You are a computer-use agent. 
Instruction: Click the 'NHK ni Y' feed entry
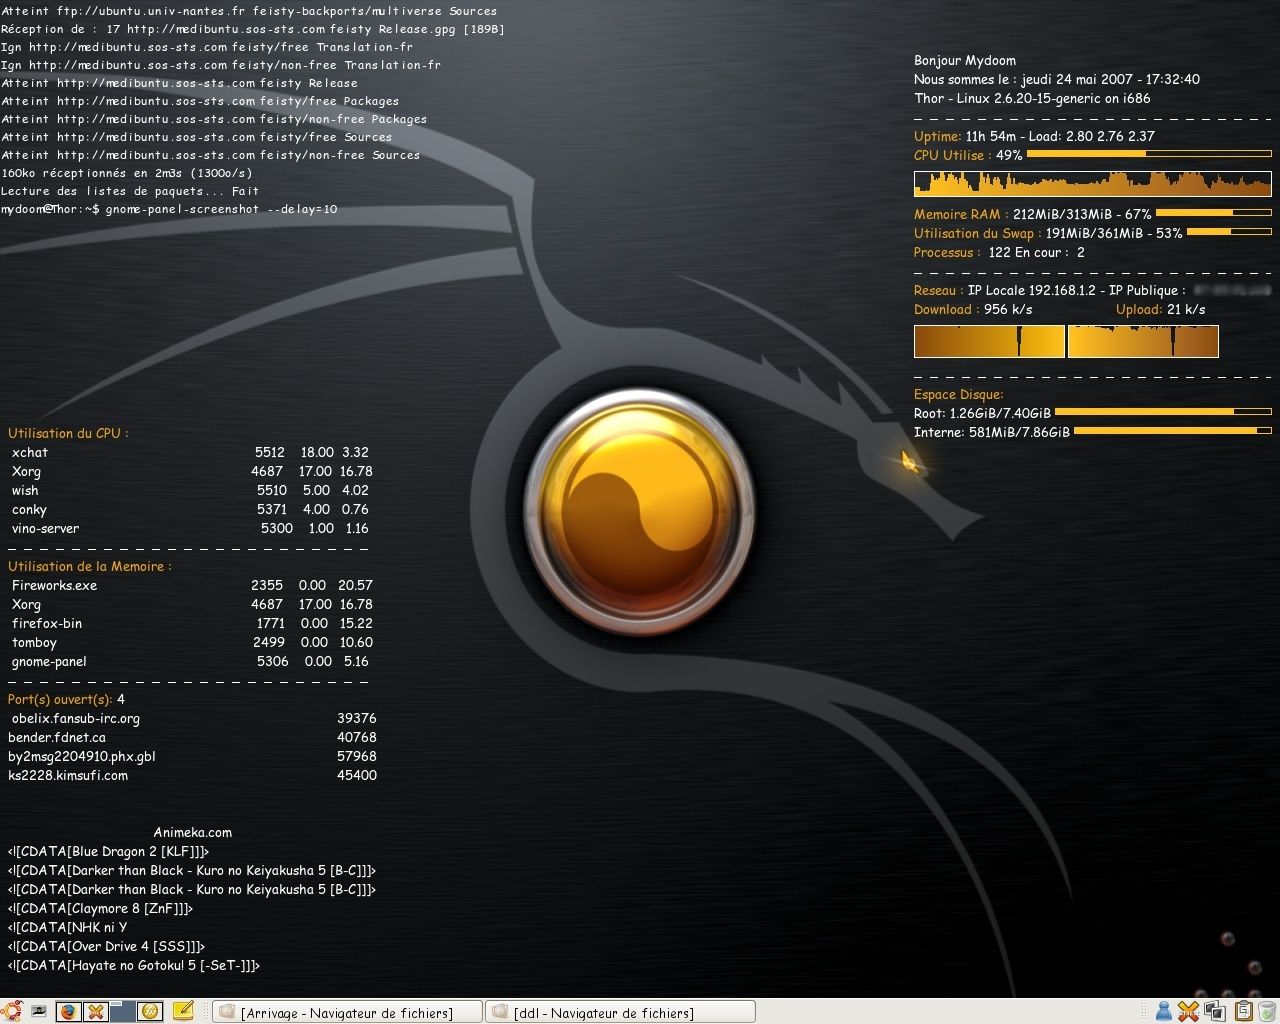[x=67, y=927]
